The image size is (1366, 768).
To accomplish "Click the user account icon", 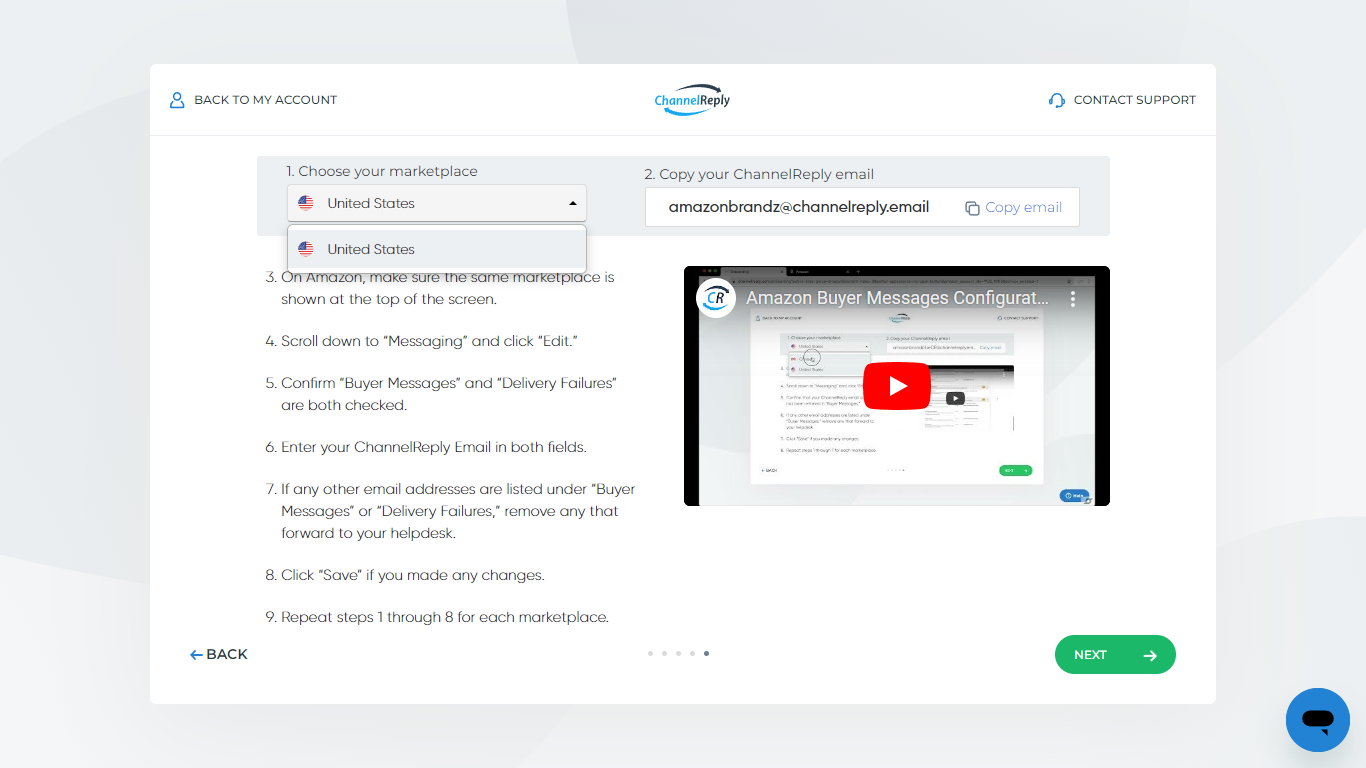I will [x=177, y=100].
